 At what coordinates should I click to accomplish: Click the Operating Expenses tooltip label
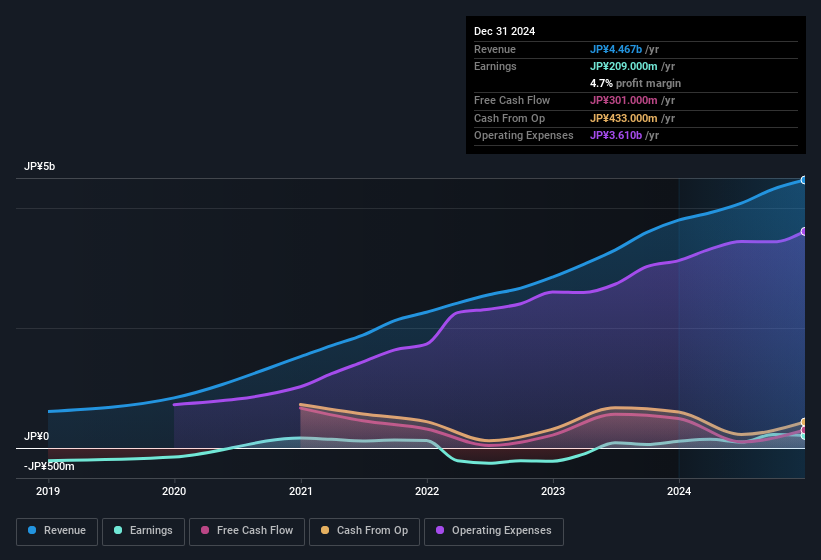click(x=524, y=135)
